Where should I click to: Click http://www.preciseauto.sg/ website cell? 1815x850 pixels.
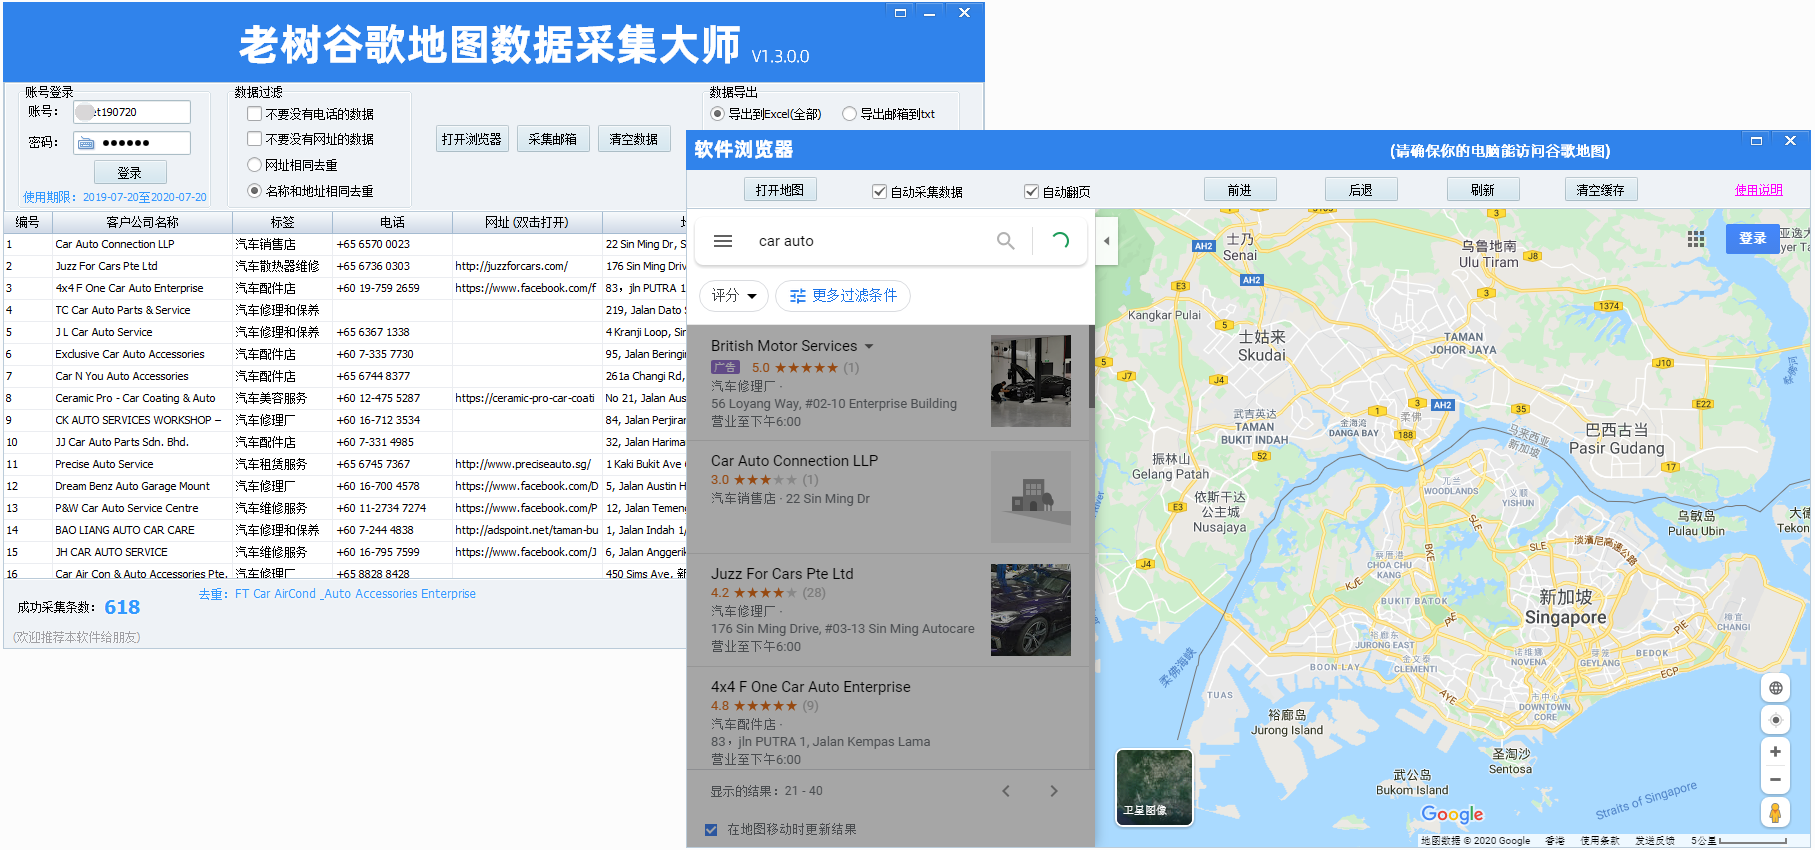[x=527, y=464]
